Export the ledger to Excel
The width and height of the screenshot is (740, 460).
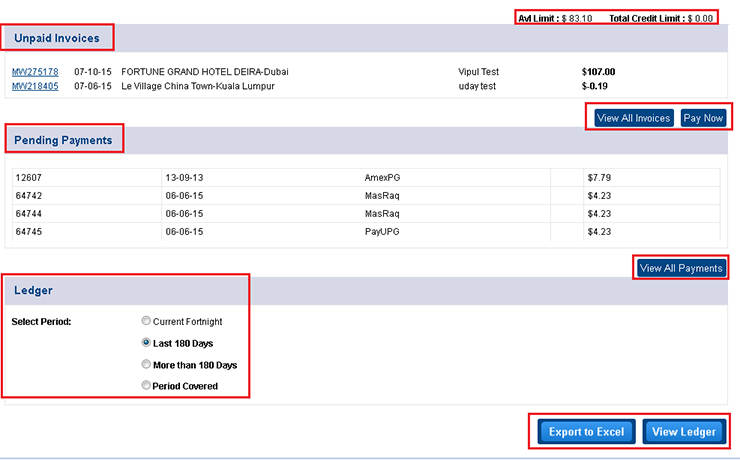coord(586,432)
